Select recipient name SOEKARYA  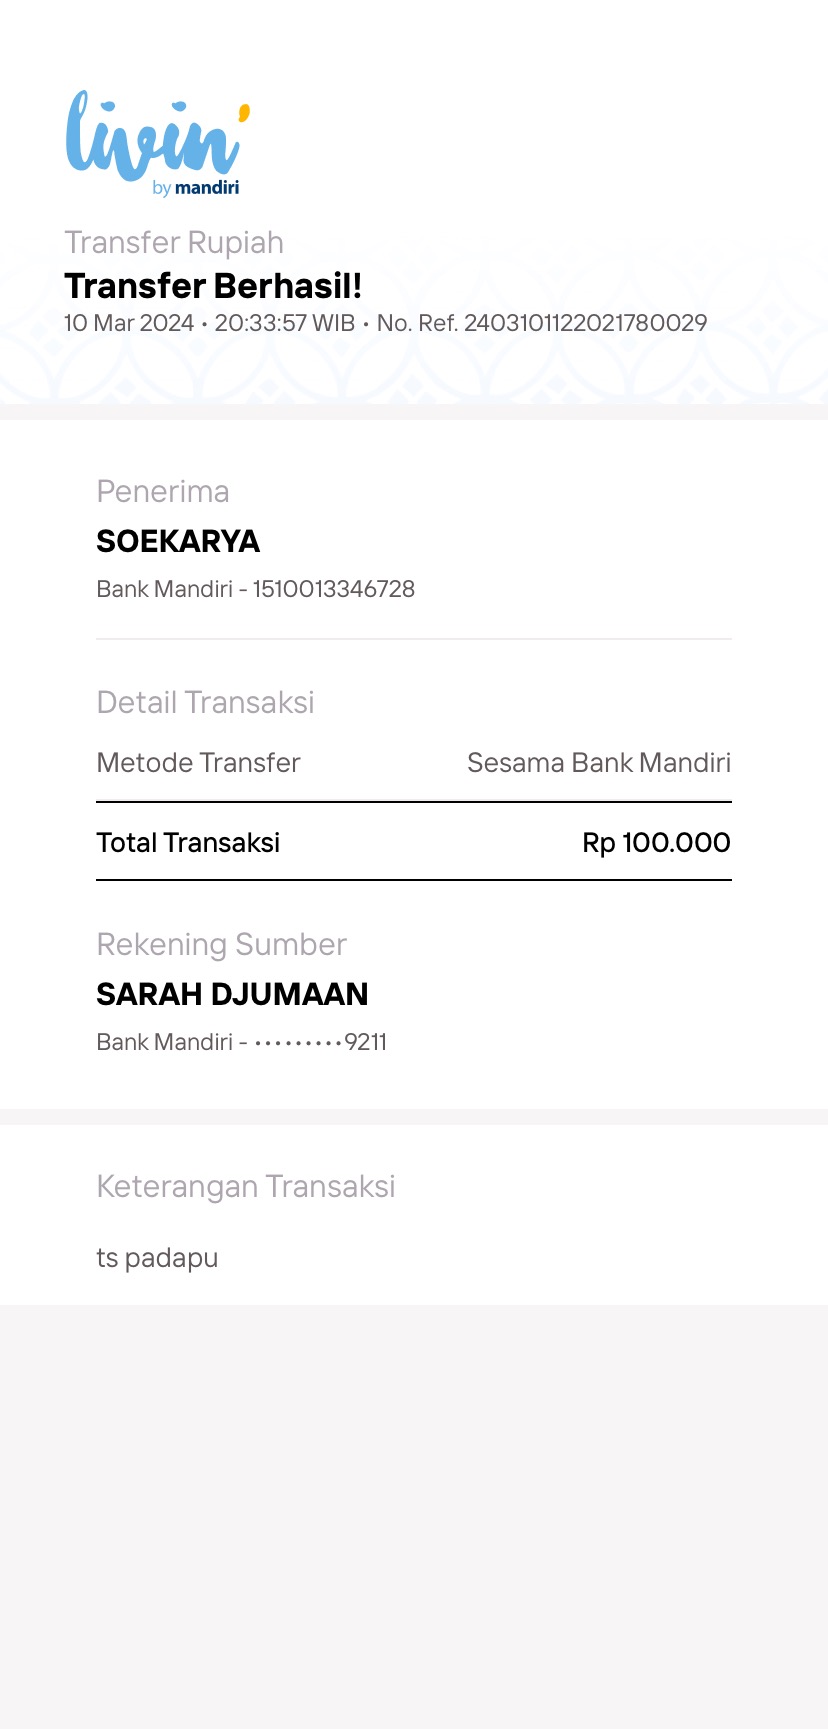pyautogui.click(x=178, y=541)
